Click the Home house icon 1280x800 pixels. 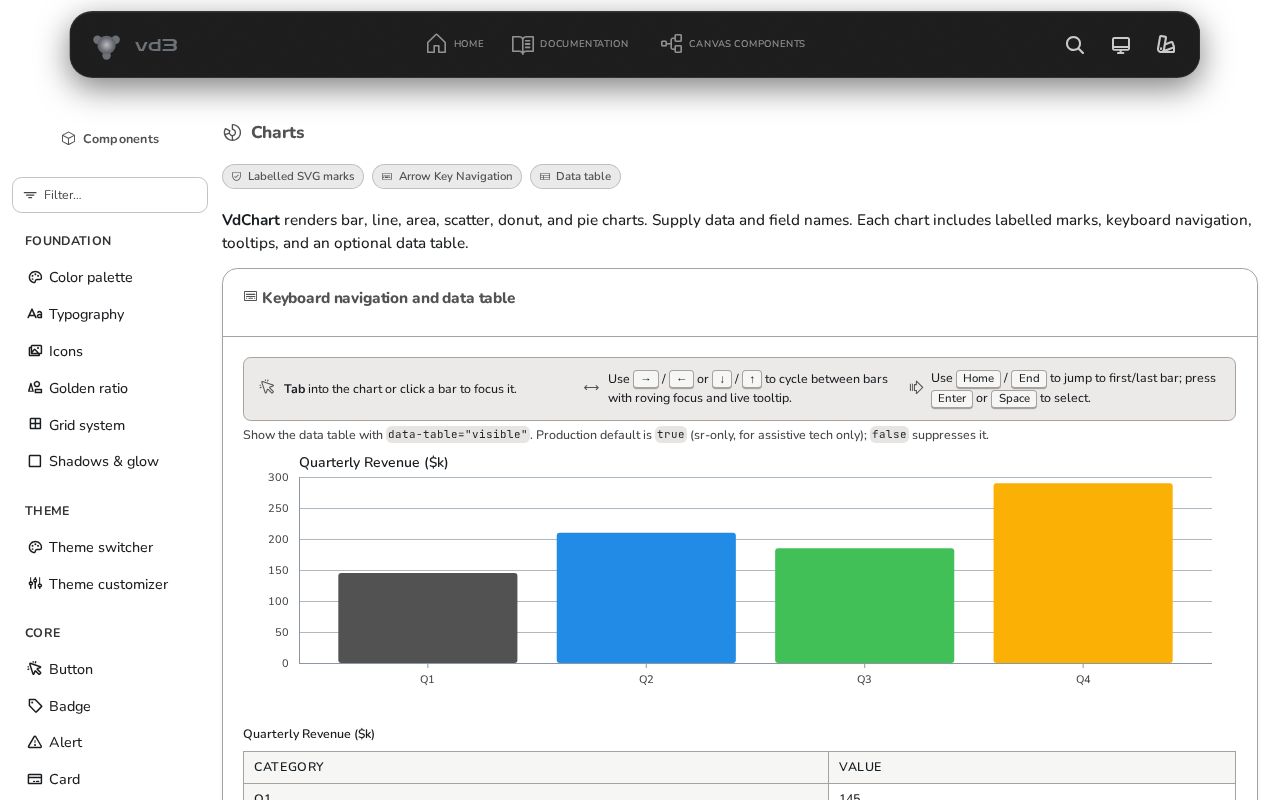pyautogui.click(x=436, y=44)
